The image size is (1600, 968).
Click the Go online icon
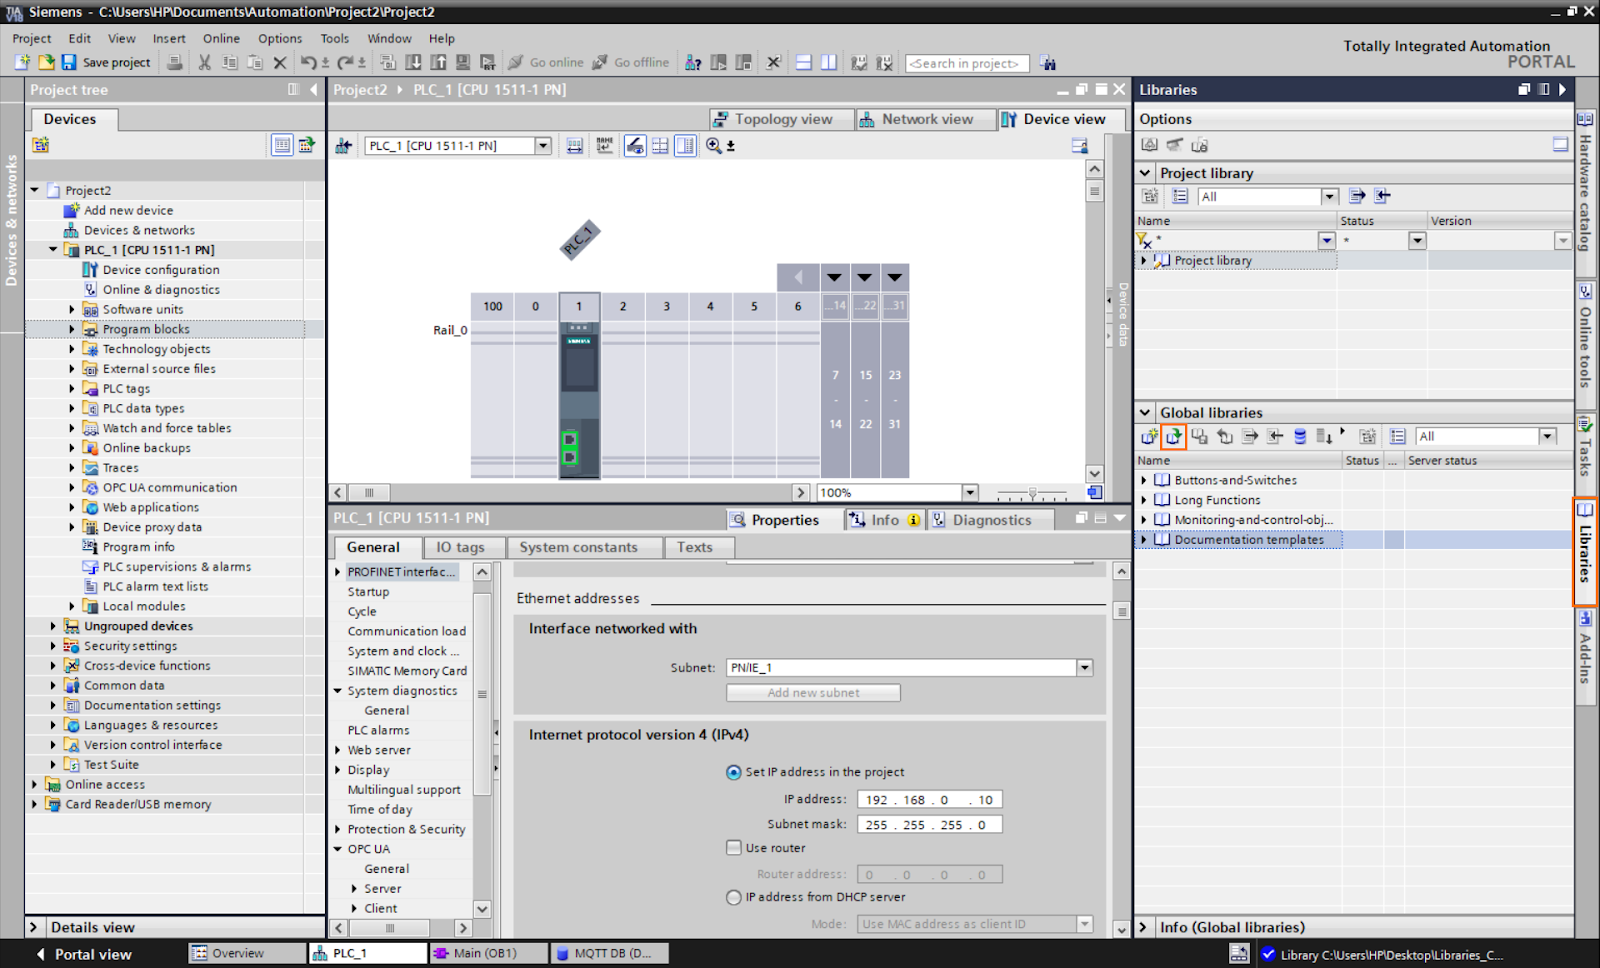coord(516,62)
